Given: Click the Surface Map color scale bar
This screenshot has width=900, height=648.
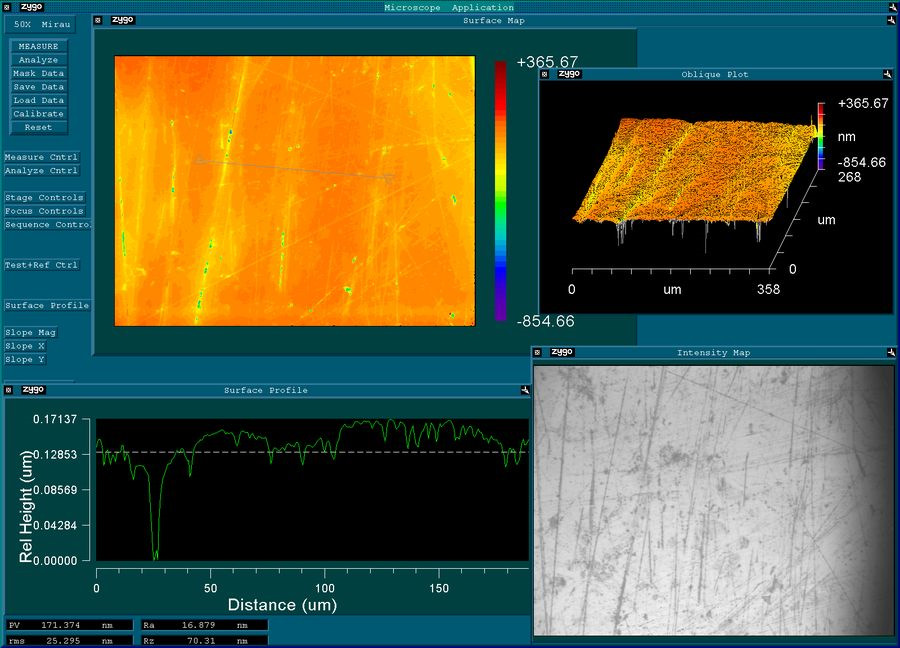Looking at the screenshot, I should point(500,190).
